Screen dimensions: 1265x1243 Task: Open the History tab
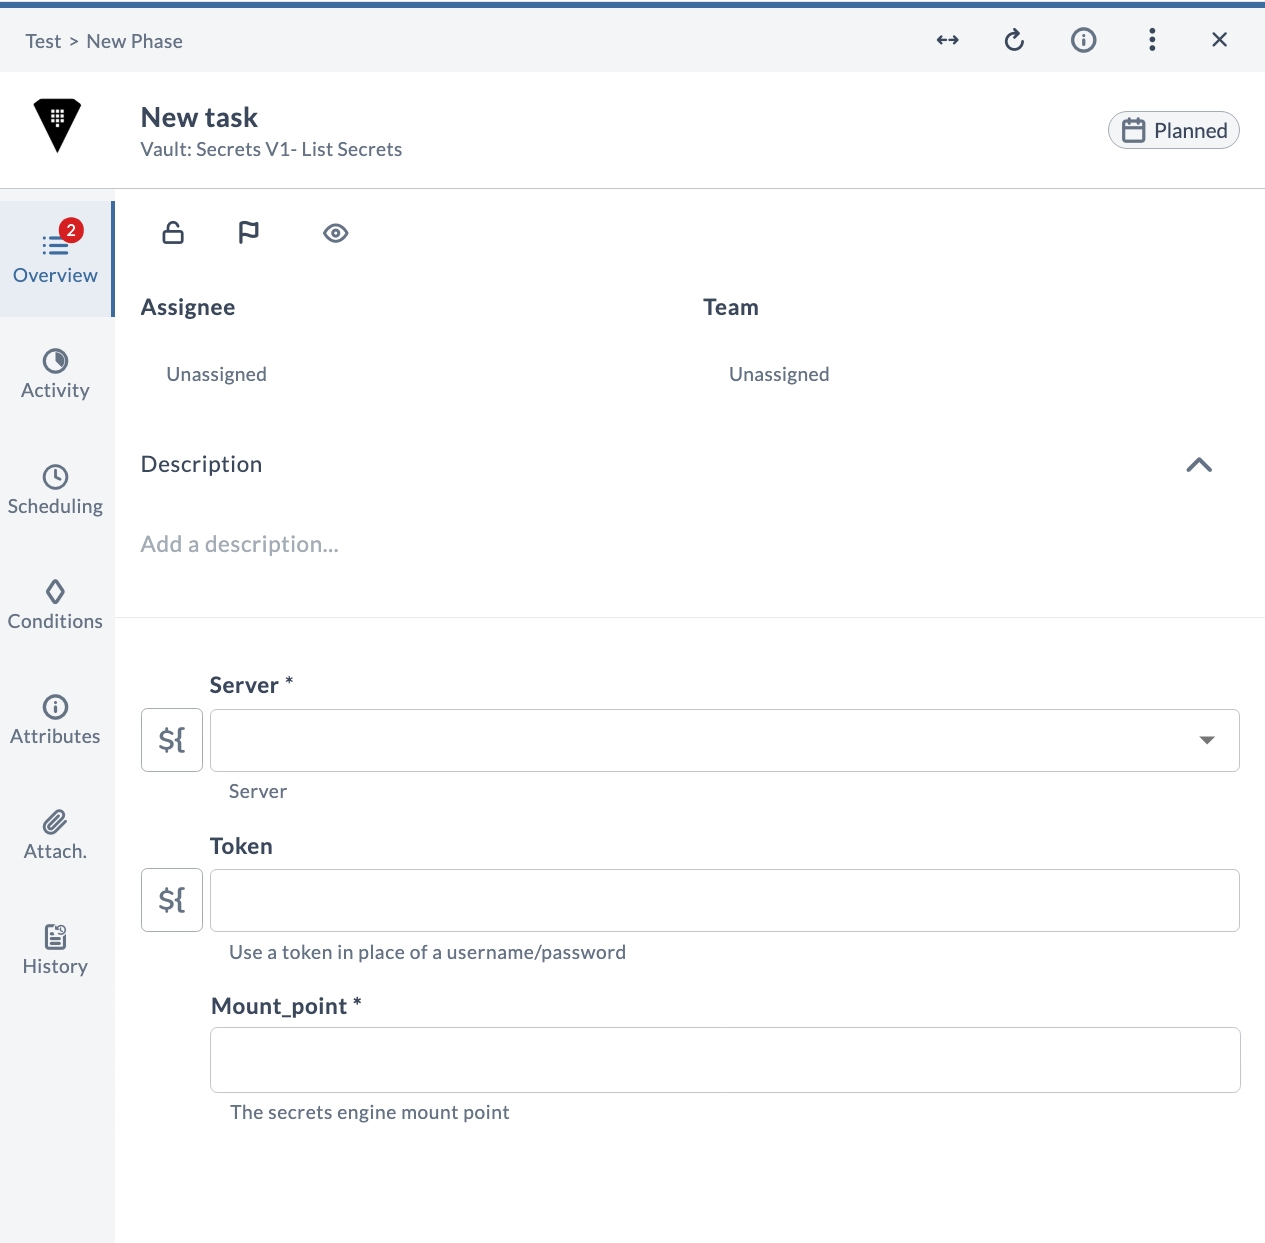pos(56,950)
